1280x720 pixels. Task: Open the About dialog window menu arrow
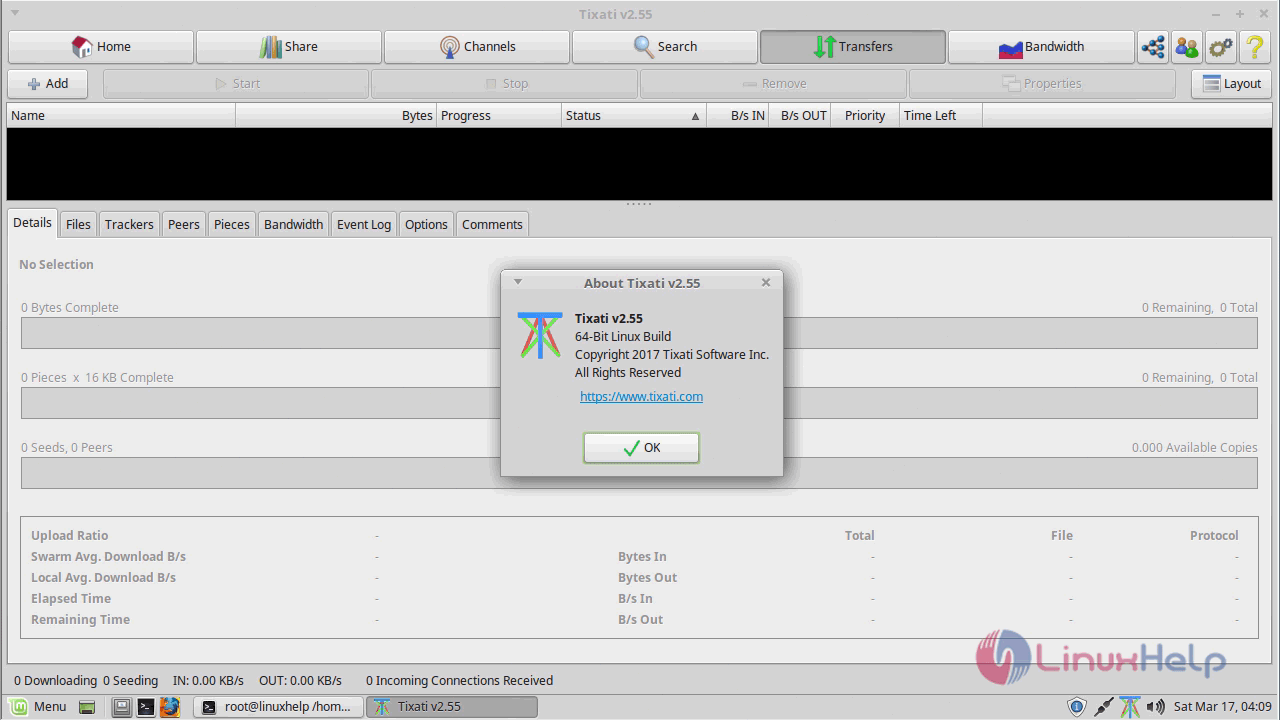(518, 283)
